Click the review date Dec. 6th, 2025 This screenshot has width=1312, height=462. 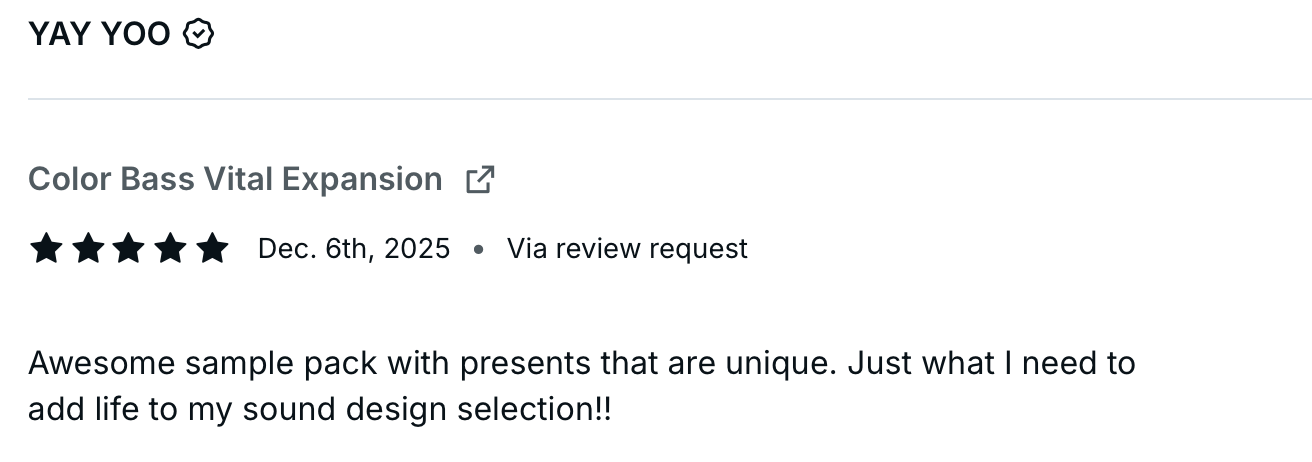354,248
